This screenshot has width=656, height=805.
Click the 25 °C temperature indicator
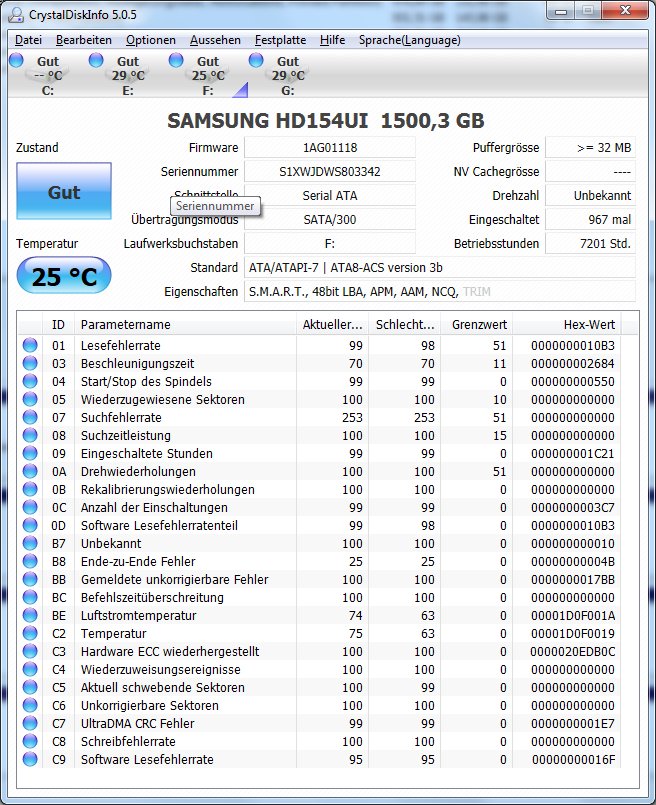(64, 277)
